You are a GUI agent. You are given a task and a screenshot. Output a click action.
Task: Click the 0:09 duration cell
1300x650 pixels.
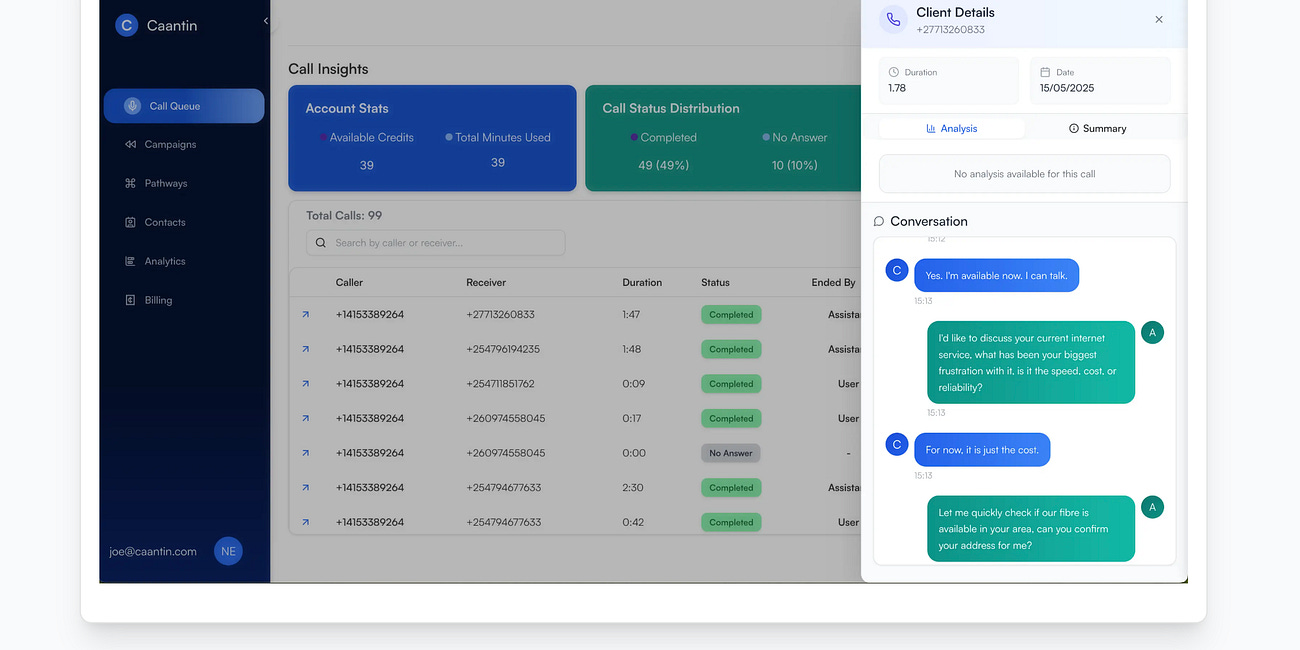point(633,384)
